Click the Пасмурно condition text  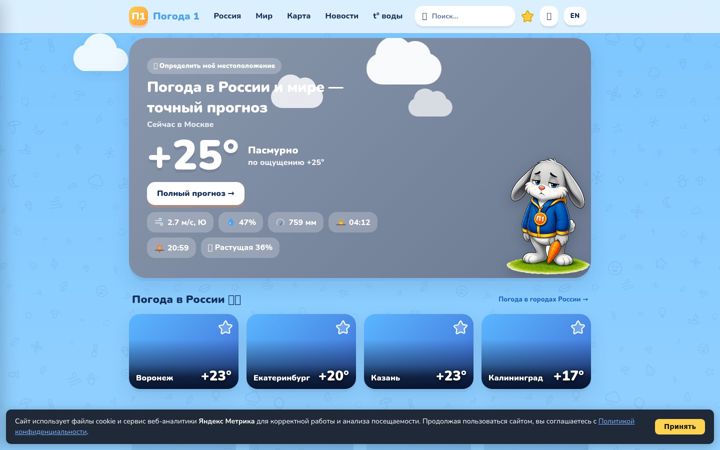[x=273, y=150]
